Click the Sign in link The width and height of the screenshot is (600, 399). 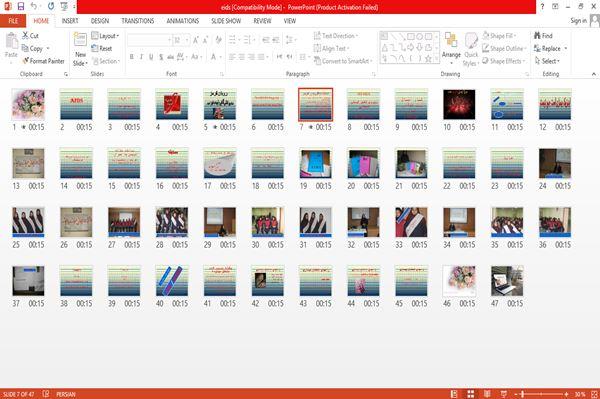[578, 21]
